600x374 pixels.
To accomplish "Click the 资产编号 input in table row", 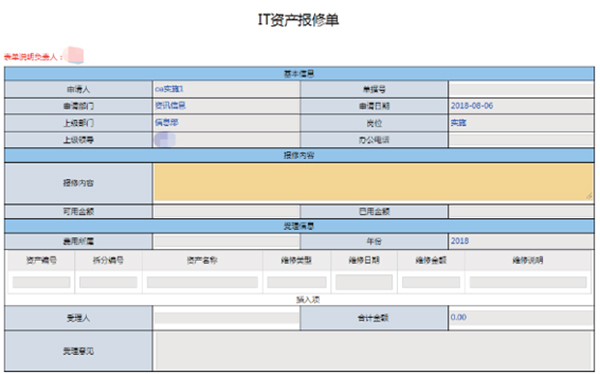I will point(41,283).
